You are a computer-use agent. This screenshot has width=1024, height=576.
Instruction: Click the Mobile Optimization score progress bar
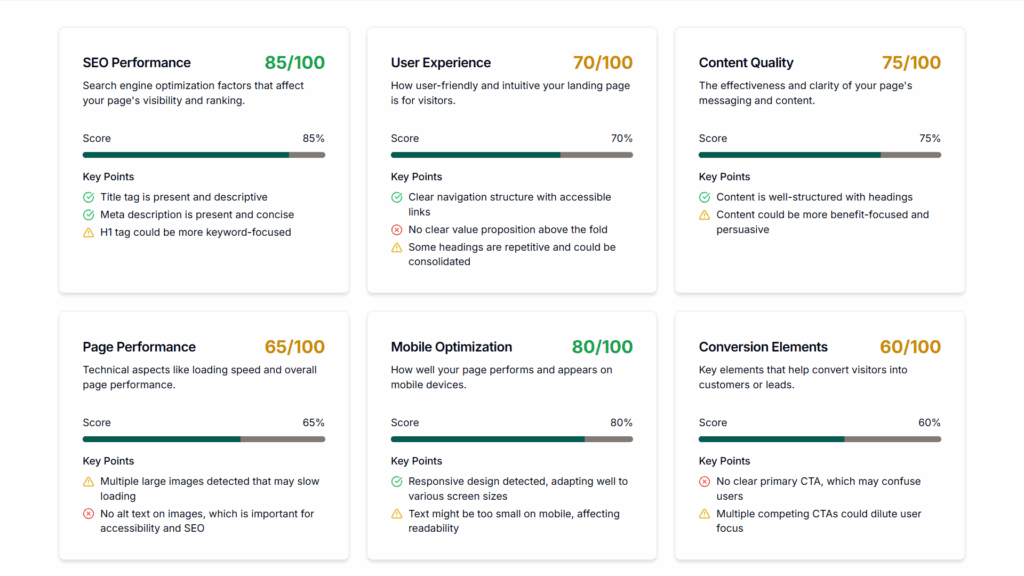512,439
